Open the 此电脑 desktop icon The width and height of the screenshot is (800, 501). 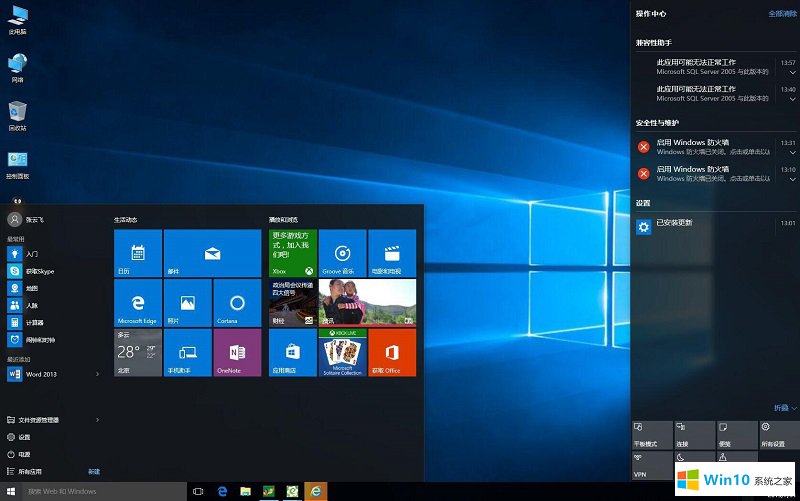17,20
